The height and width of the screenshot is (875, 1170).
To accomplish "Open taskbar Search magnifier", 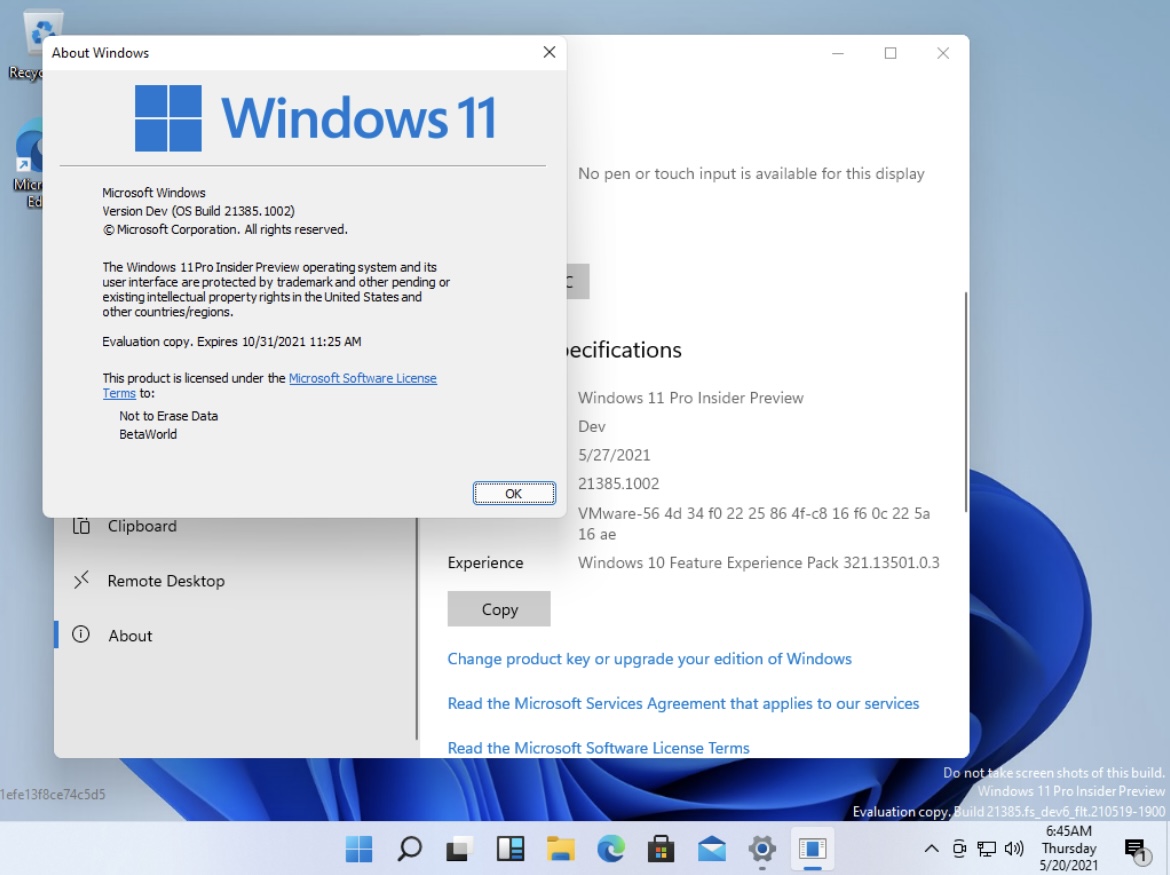I will click(409, 848).
